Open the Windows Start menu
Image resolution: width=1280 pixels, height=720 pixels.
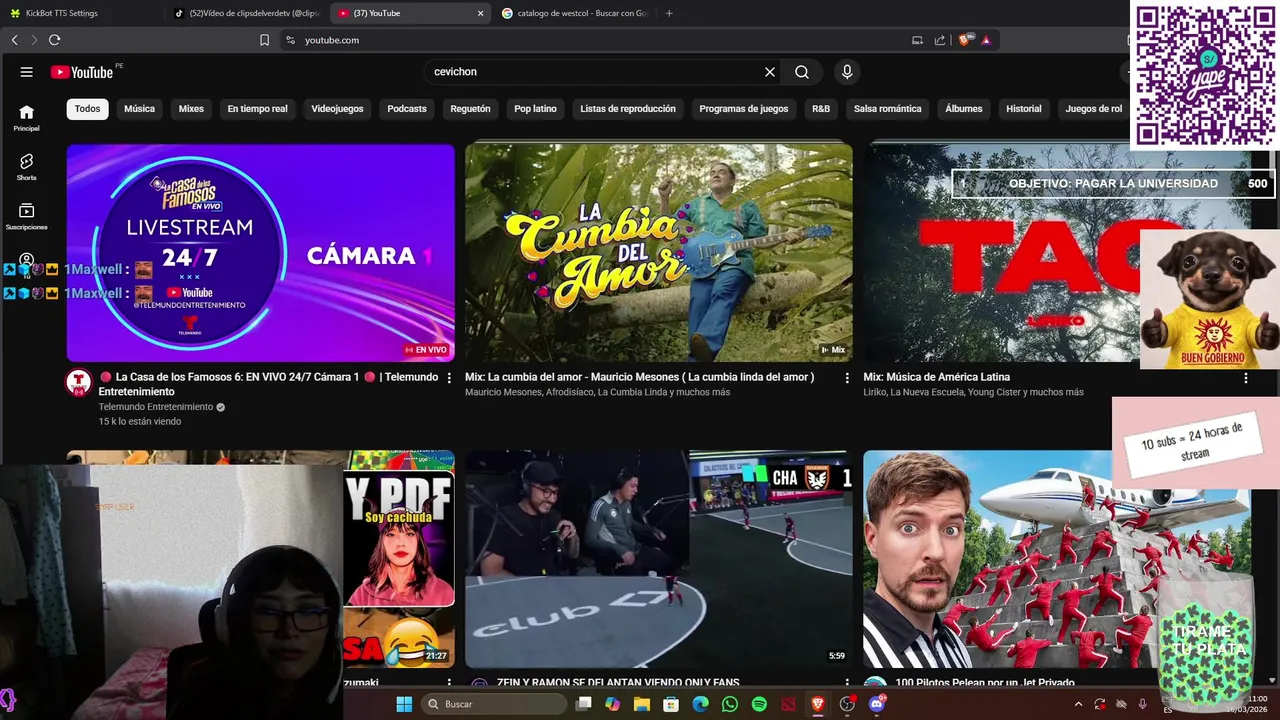pyautogui.click(x=404, y=704)
